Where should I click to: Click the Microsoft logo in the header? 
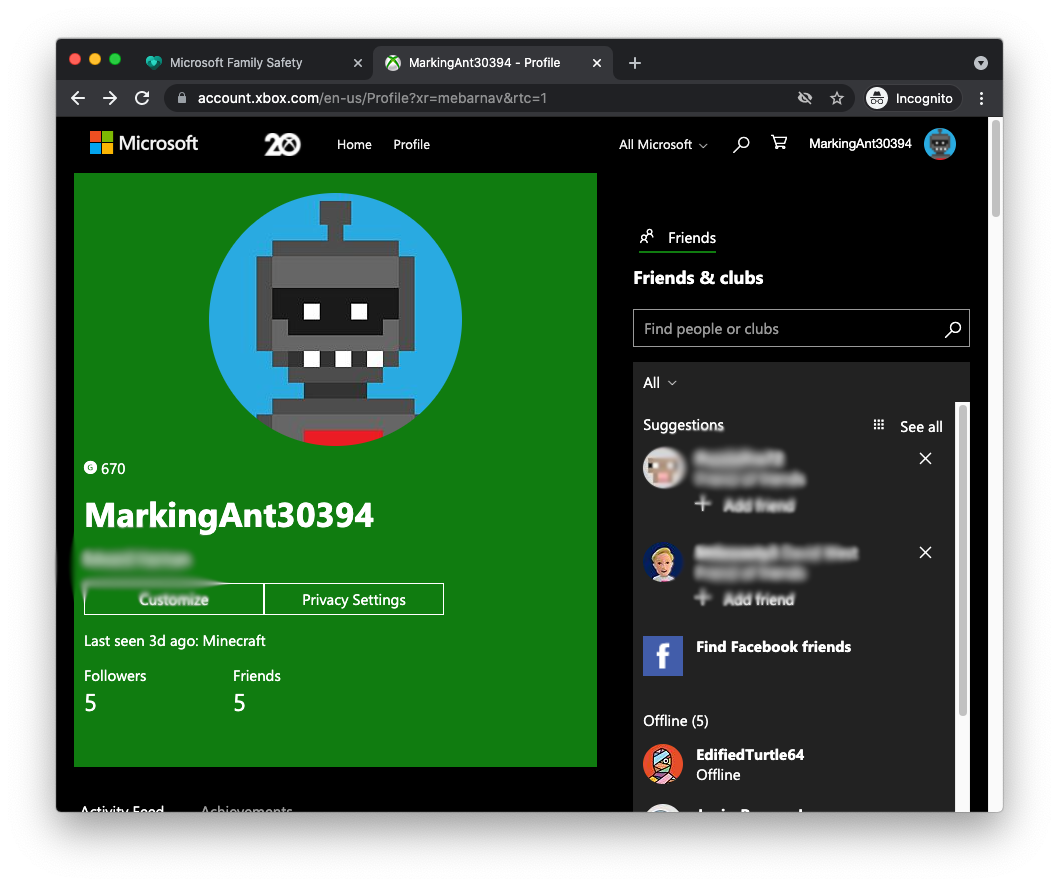click(143, 143)
